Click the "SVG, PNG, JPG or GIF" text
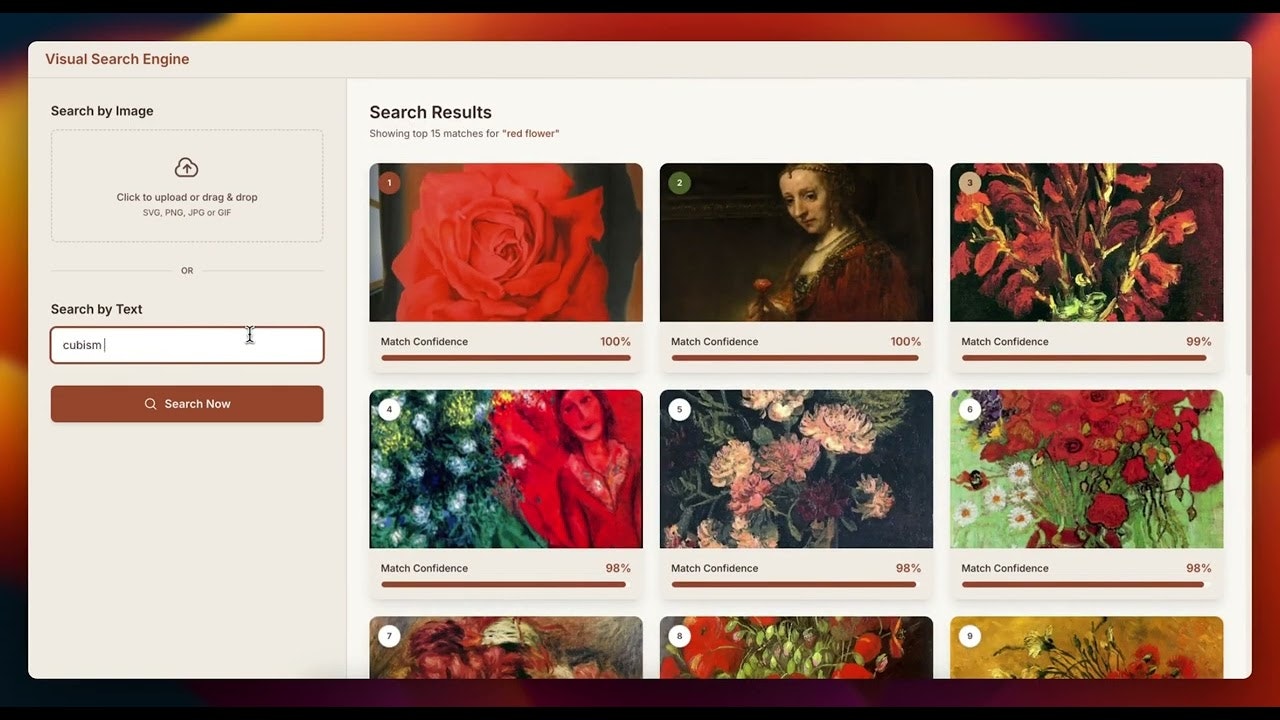 pos(187,213)
